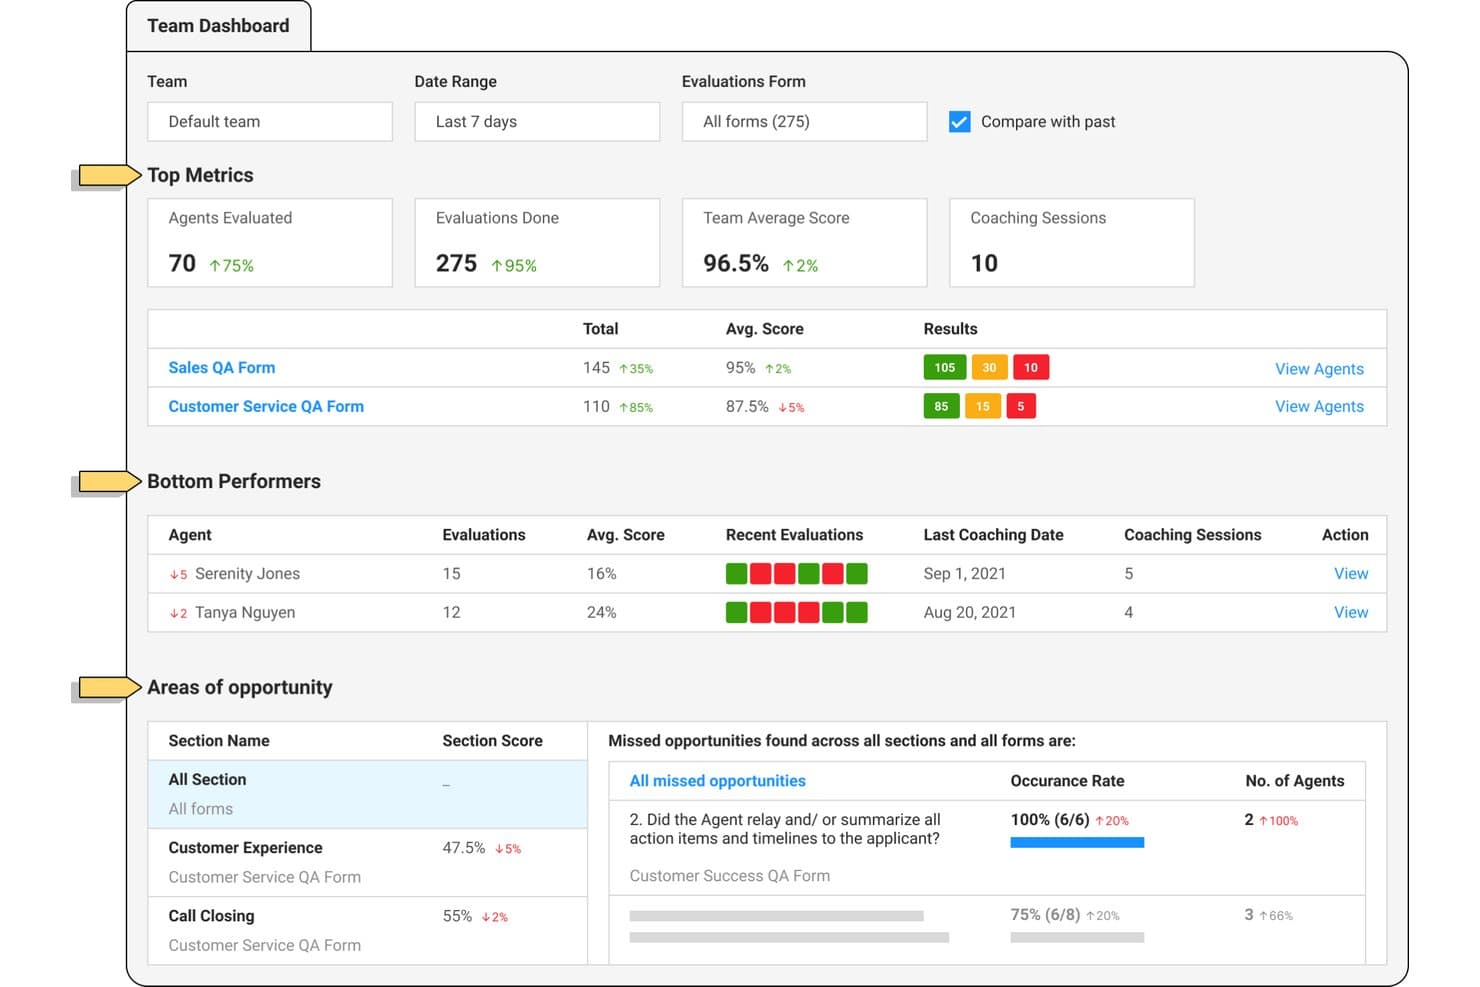Screen dimensions: 1480x987
Task: Select the Call Closing section row
Action: click(368, 930)
